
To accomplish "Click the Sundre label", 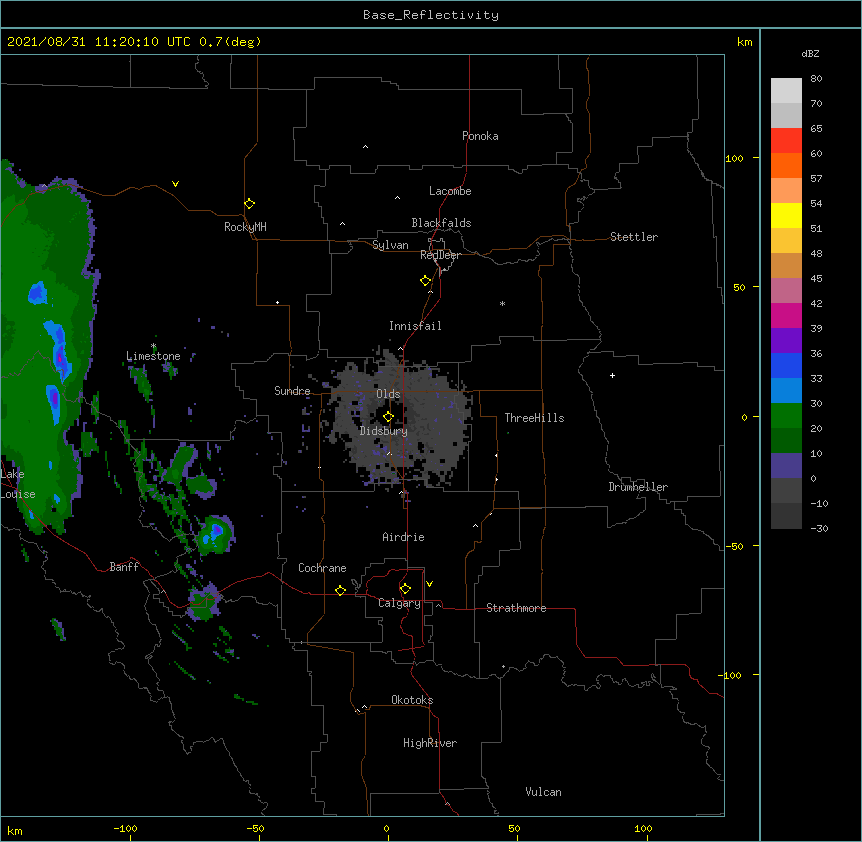I will pyautogui.click(x=292, y=391).
